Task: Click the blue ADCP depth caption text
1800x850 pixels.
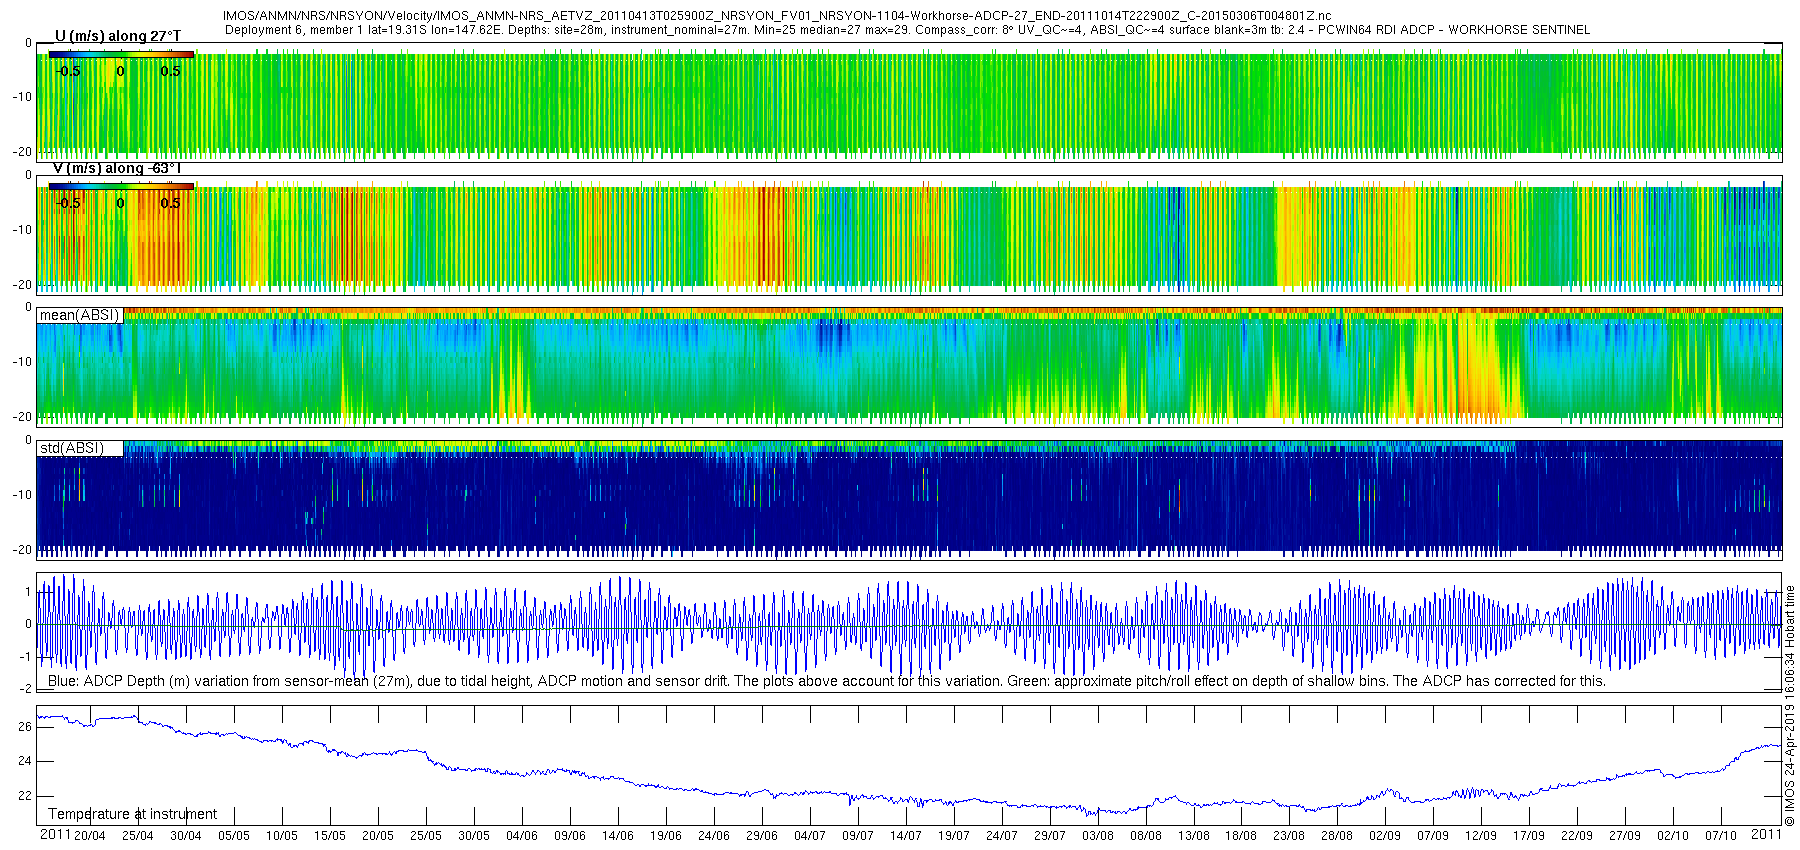Action: (x=826, y=681)
